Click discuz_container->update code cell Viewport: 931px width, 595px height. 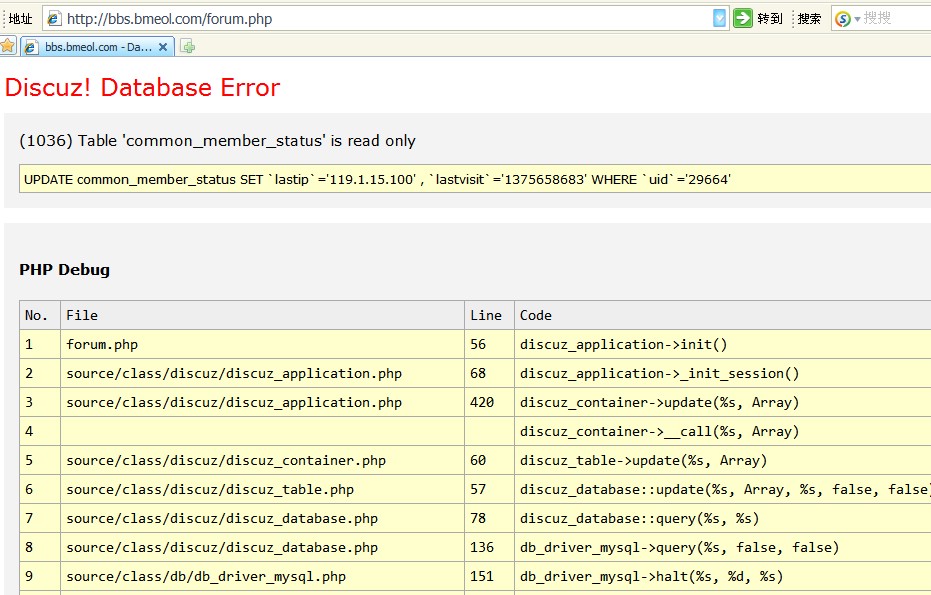point(723,403)
